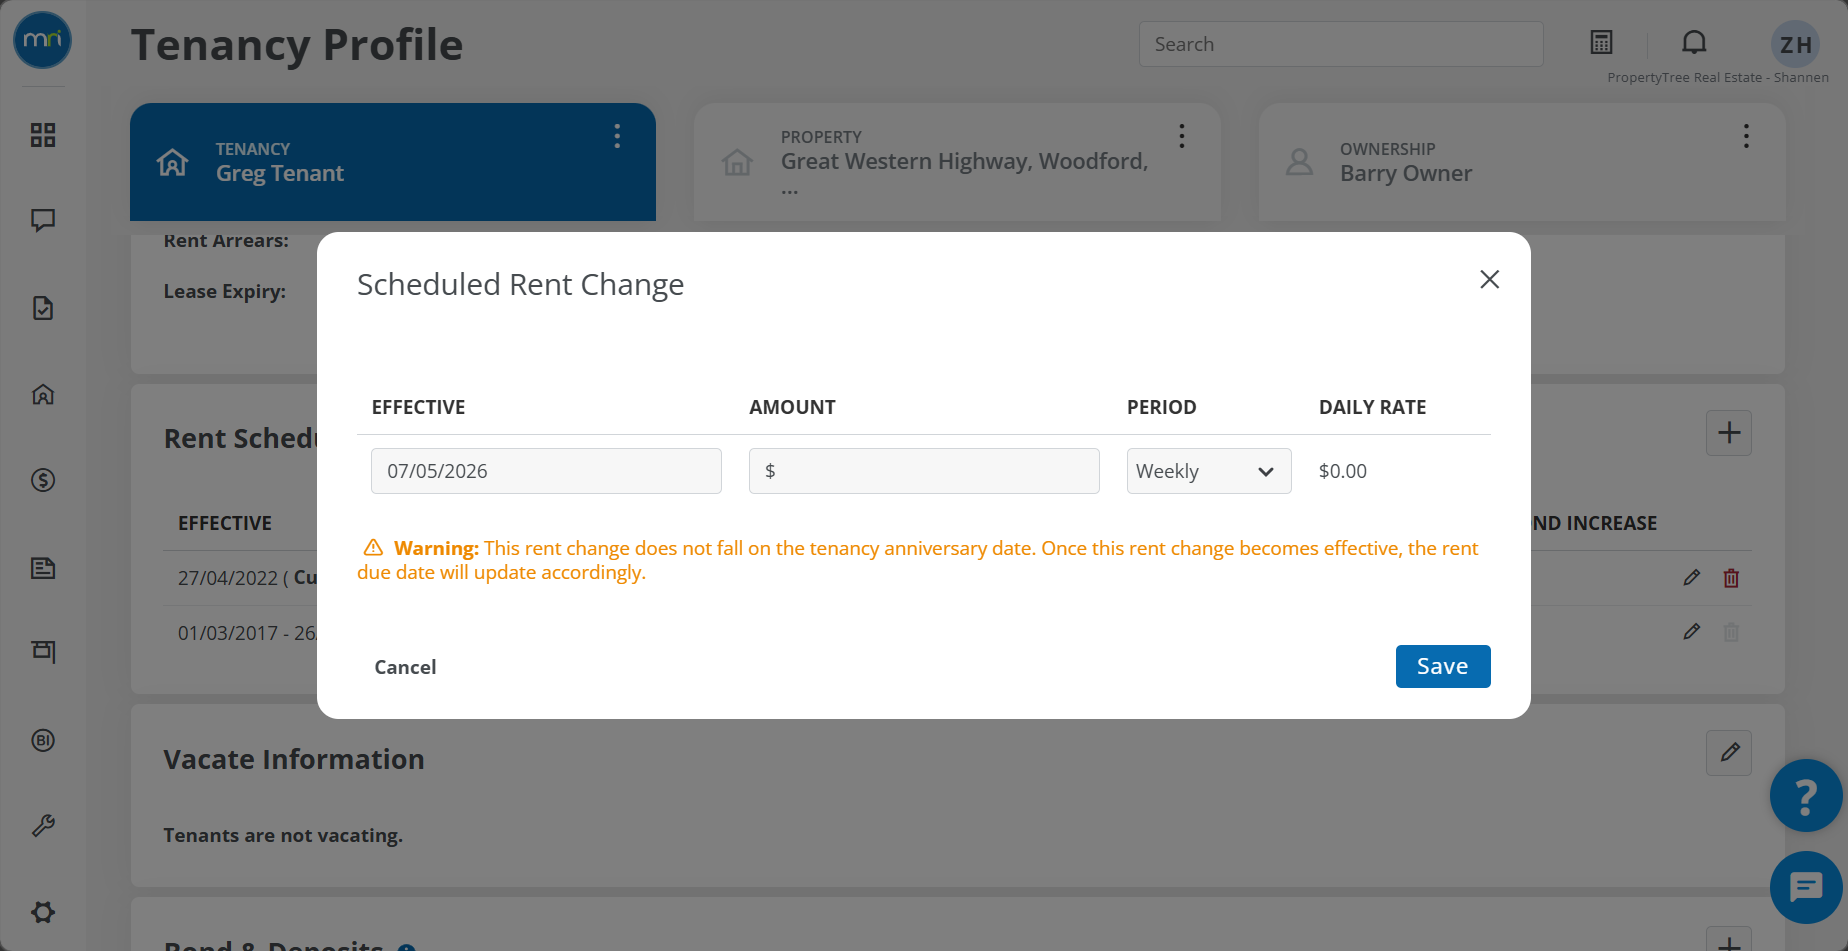Image resolution: width=1848 pixels, height=951 pixels.
Task: Open the reports document sidebar icon
Action: tap(43, 568)
